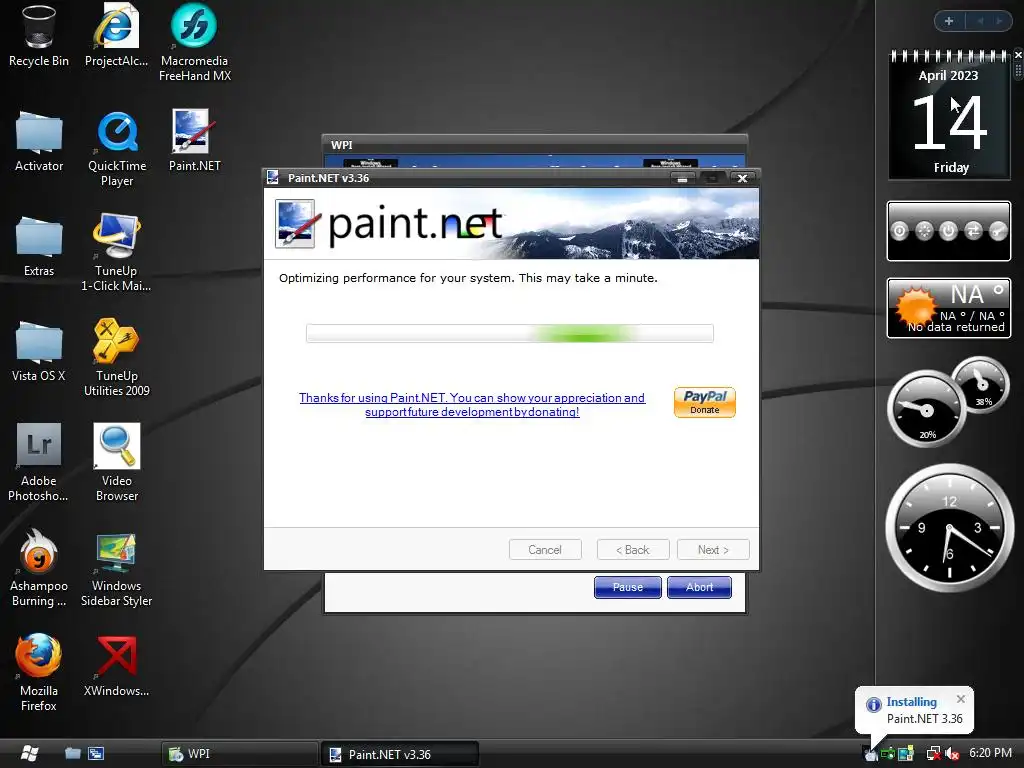The width and height of the screenshot is (1024, 768).
Task: Click the Installing Paint.NET 3.36 balloon
Action: [x=914, y=710]
